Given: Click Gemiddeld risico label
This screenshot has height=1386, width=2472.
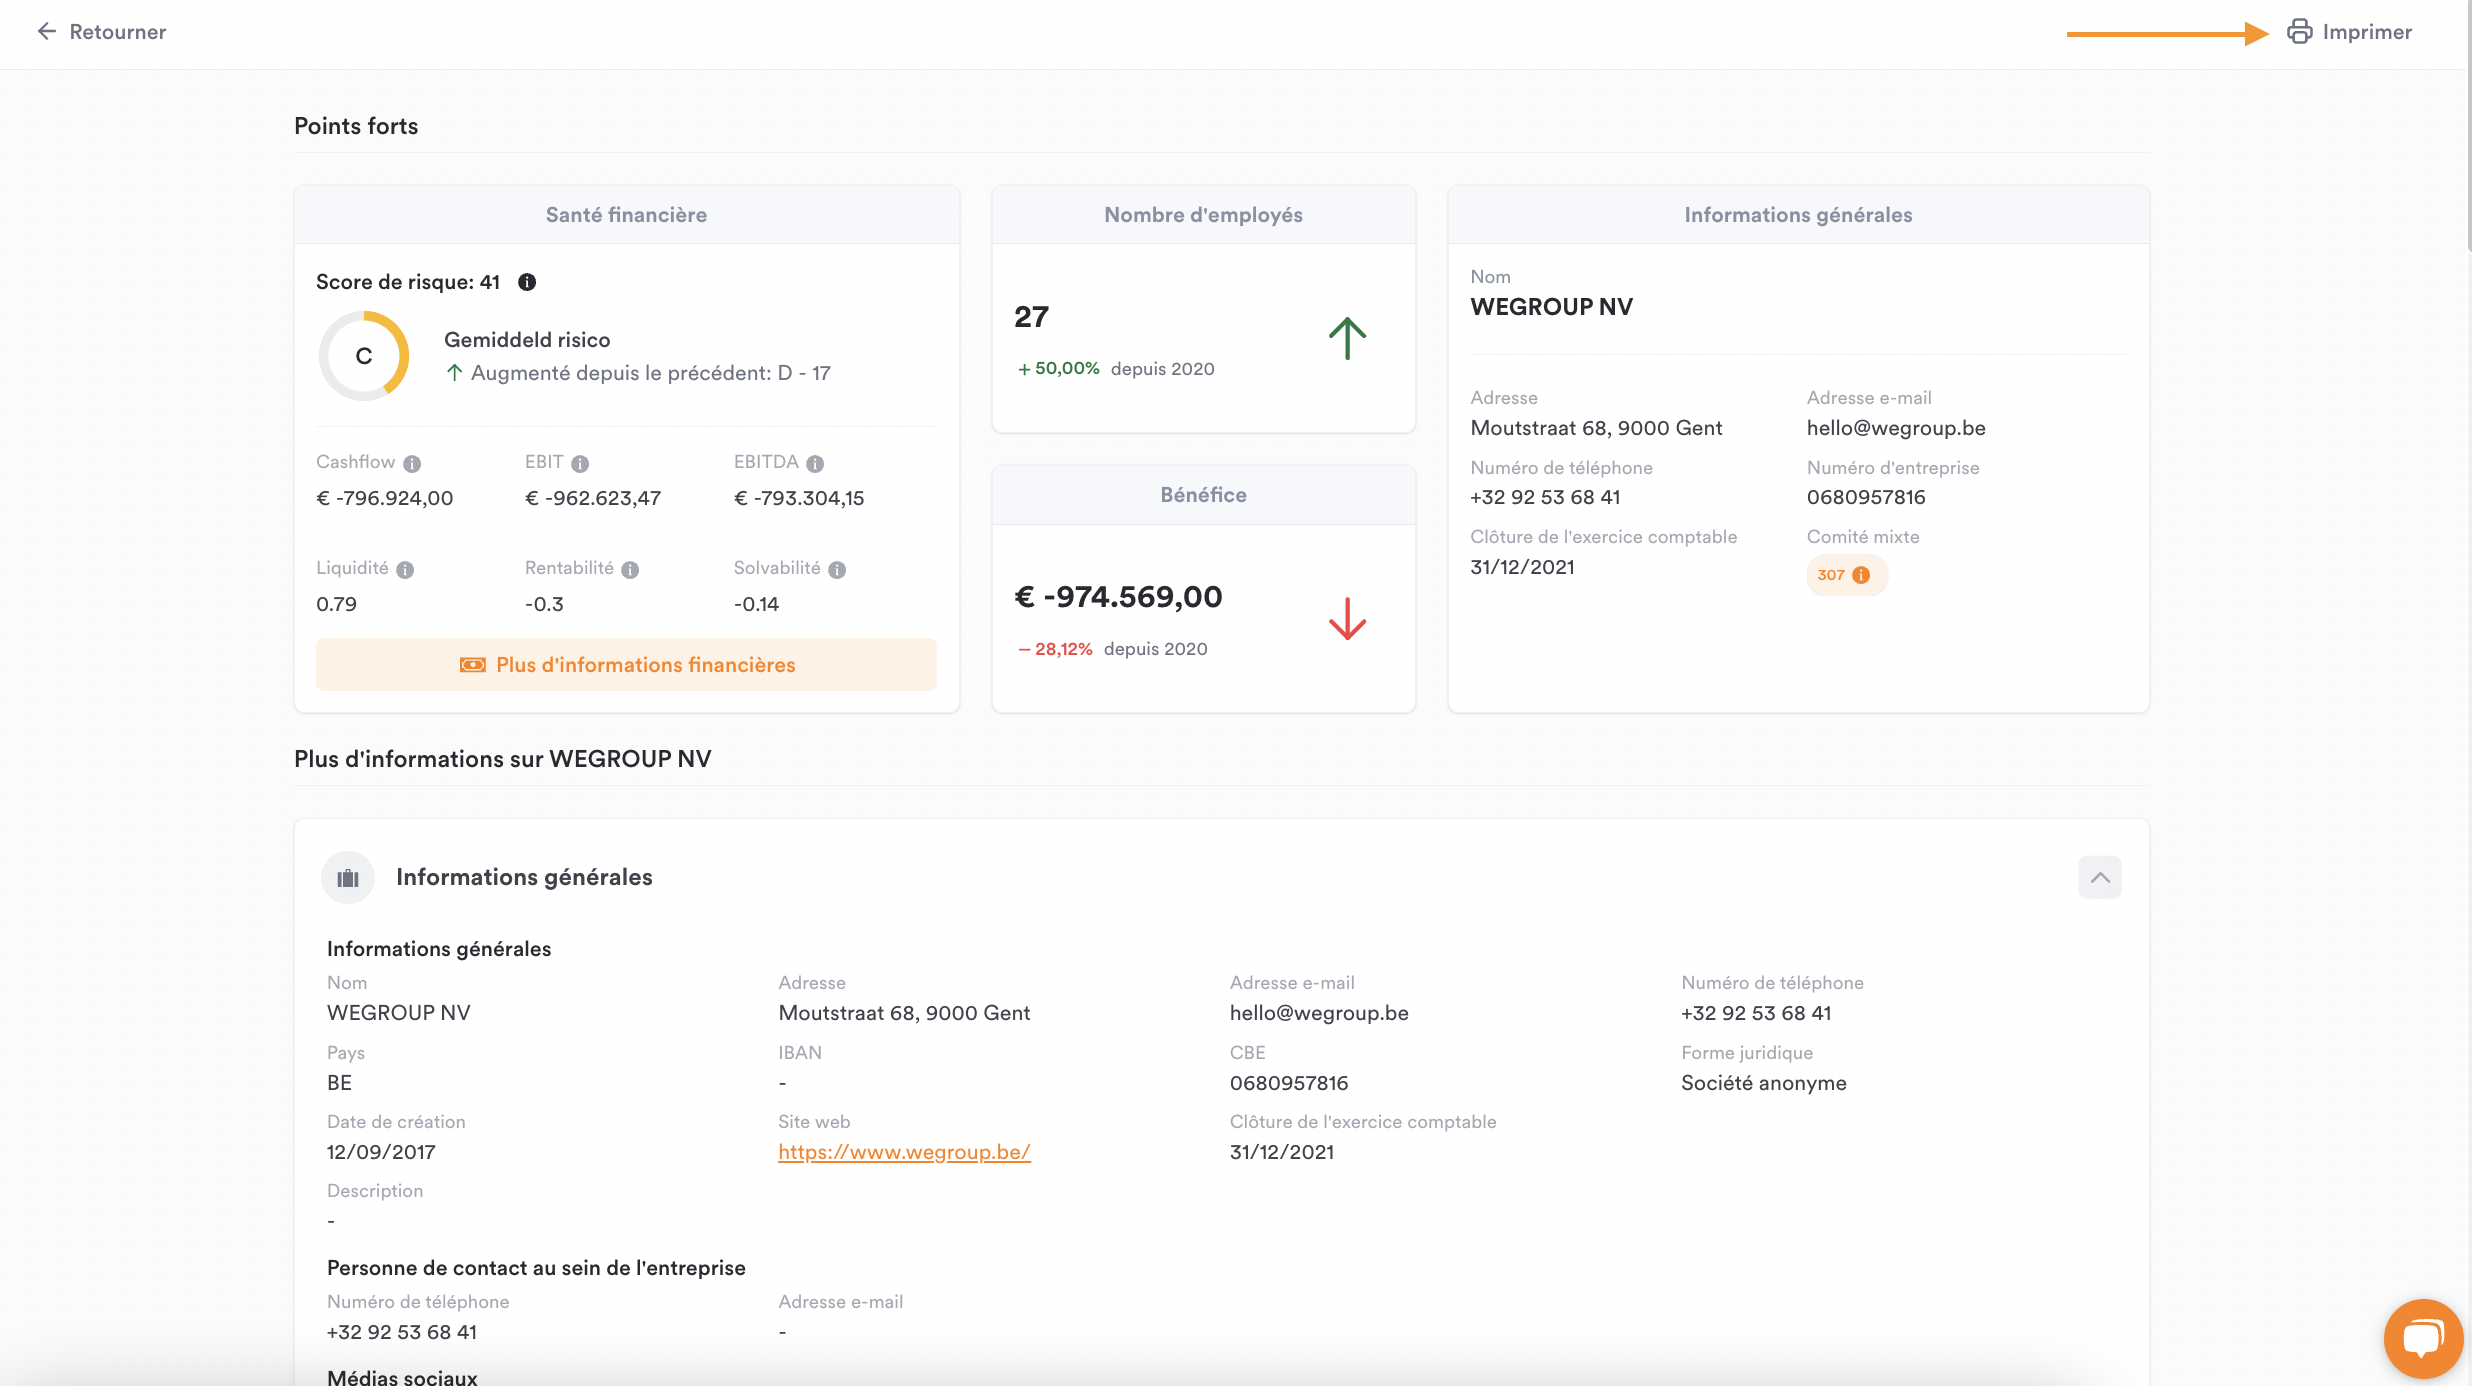Looking at the screenshot, I should point(527,340).
